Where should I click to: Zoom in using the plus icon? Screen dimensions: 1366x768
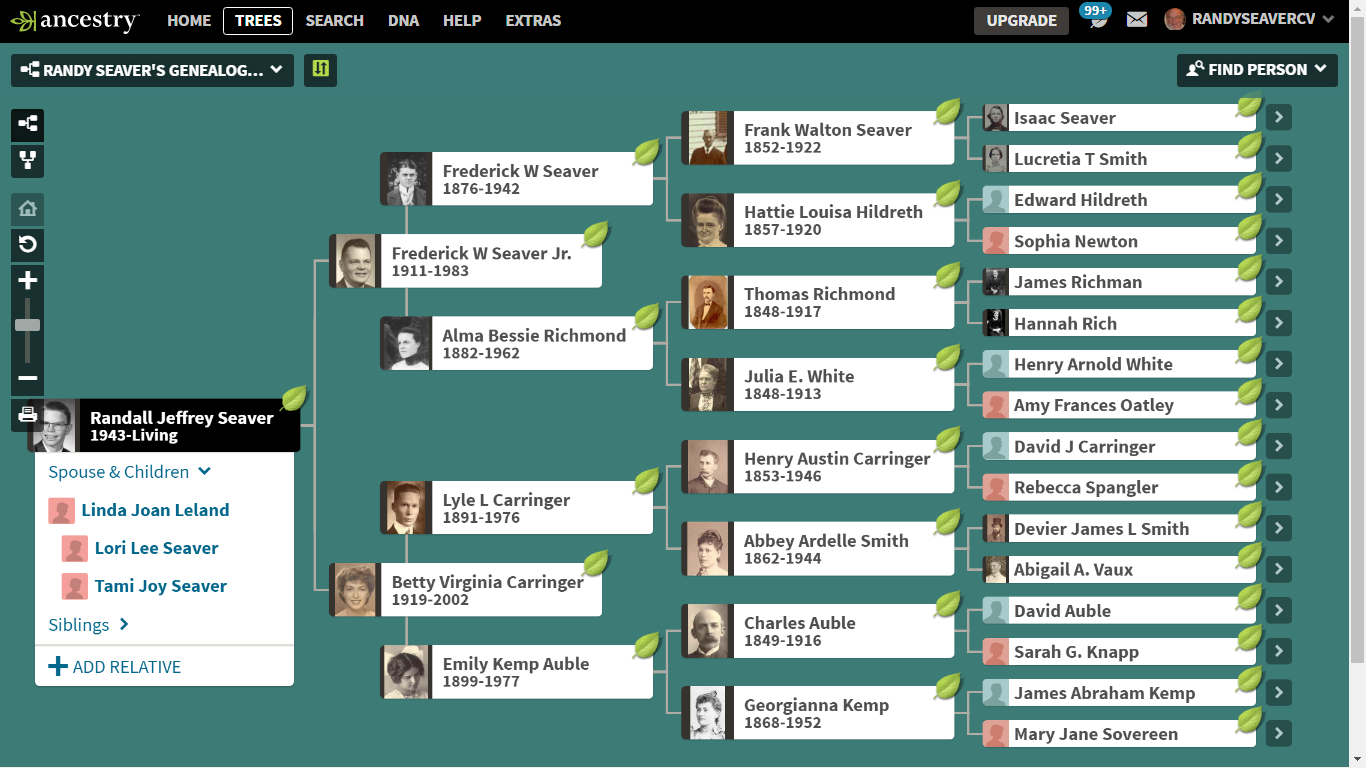pos(27,281)
